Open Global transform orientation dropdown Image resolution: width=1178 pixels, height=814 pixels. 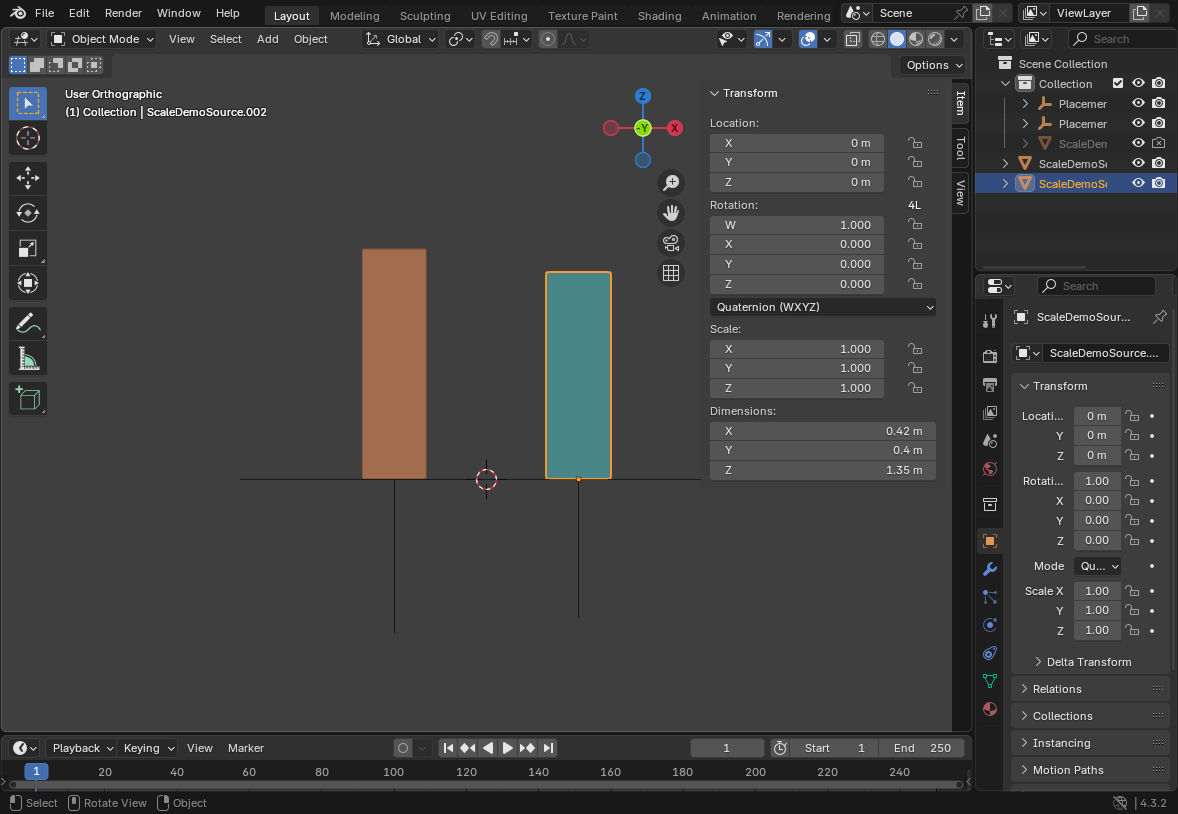(x=400, y=39)
